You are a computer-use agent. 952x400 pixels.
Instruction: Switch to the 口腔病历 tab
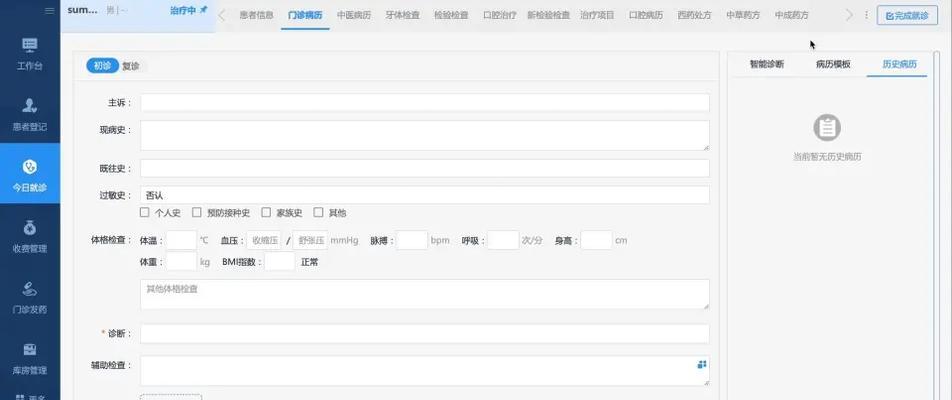pyautogui.click(x=646, y=16)
